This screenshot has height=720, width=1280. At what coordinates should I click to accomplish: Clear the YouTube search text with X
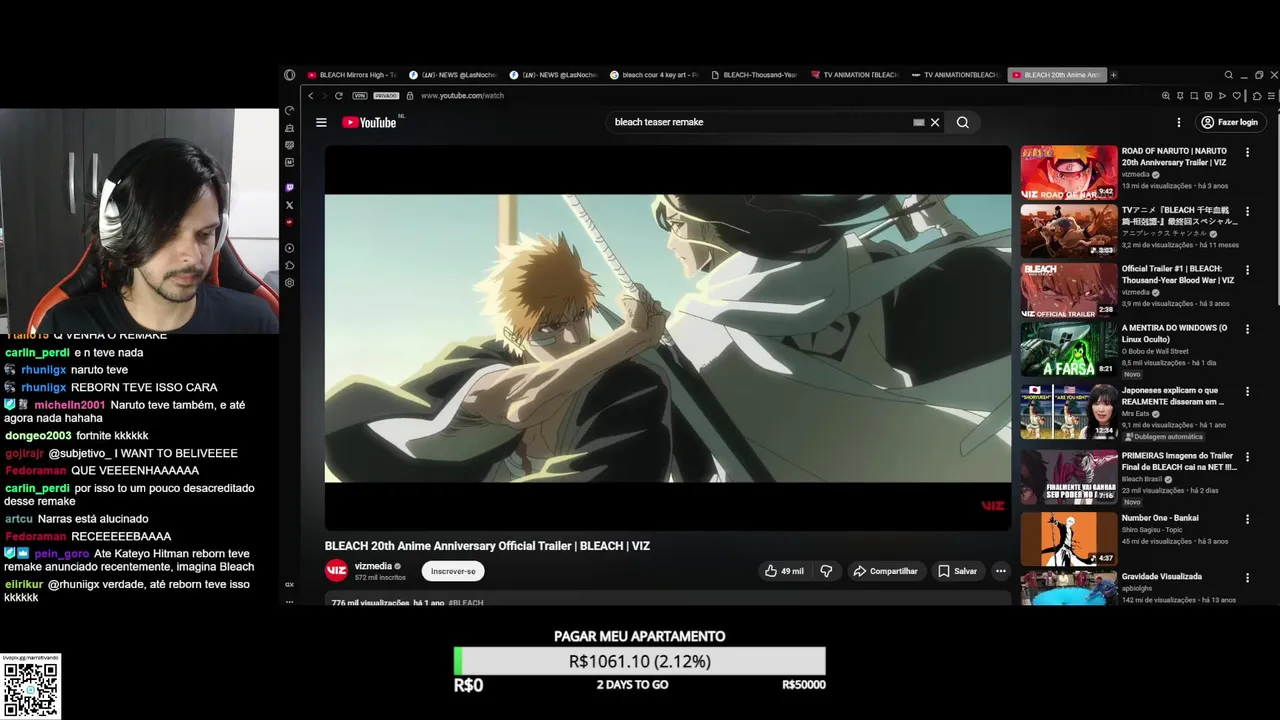coord(935,122)
